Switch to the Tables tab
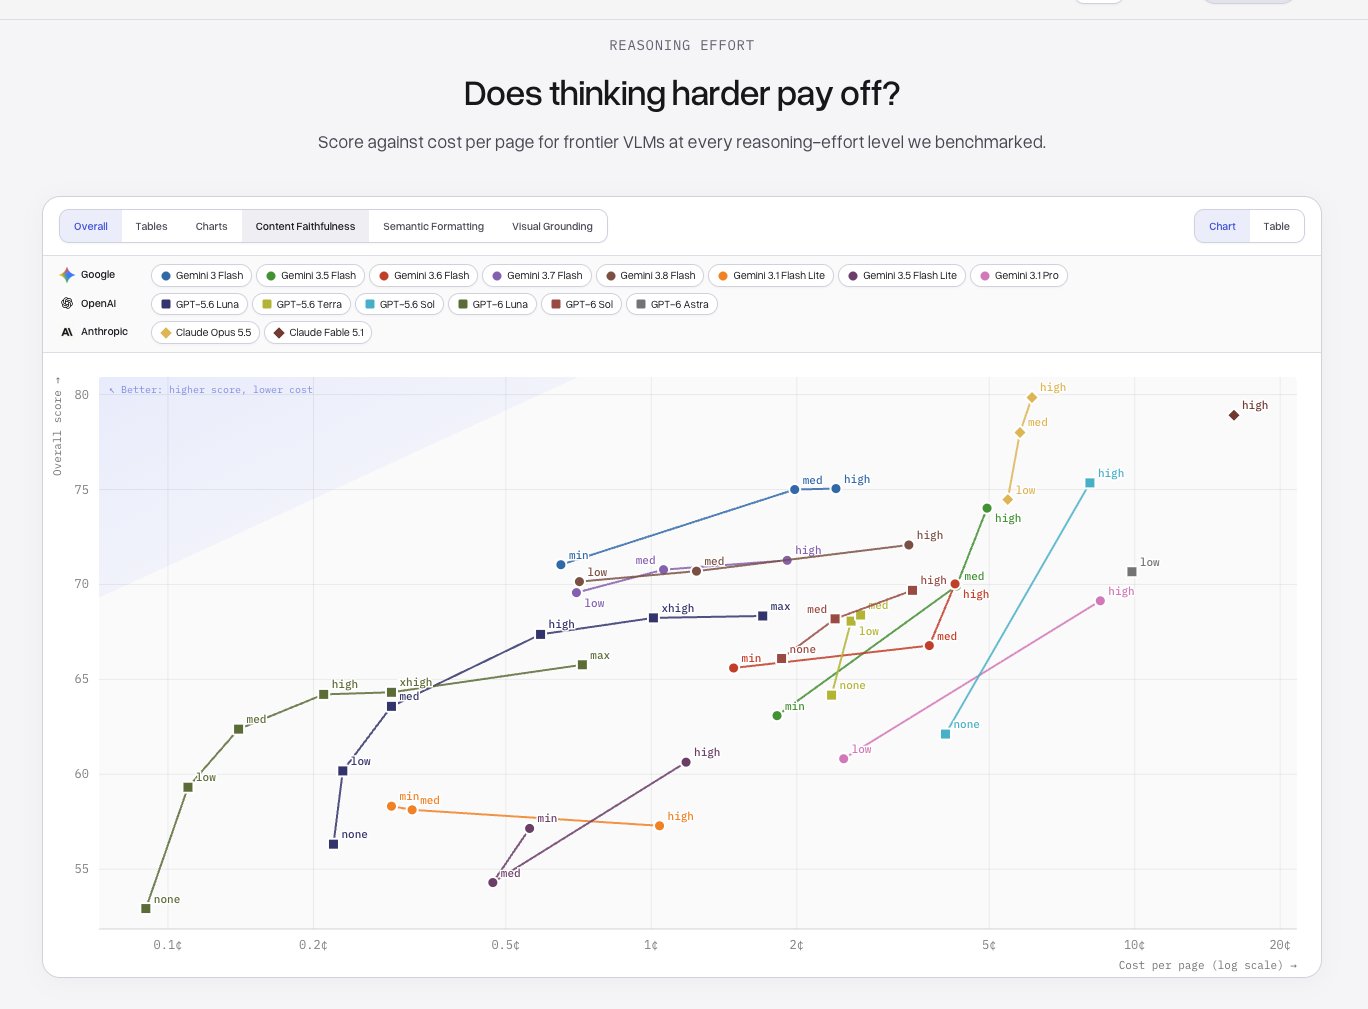The height and width of the screenshot is (1009, 1368). [152, 227]
